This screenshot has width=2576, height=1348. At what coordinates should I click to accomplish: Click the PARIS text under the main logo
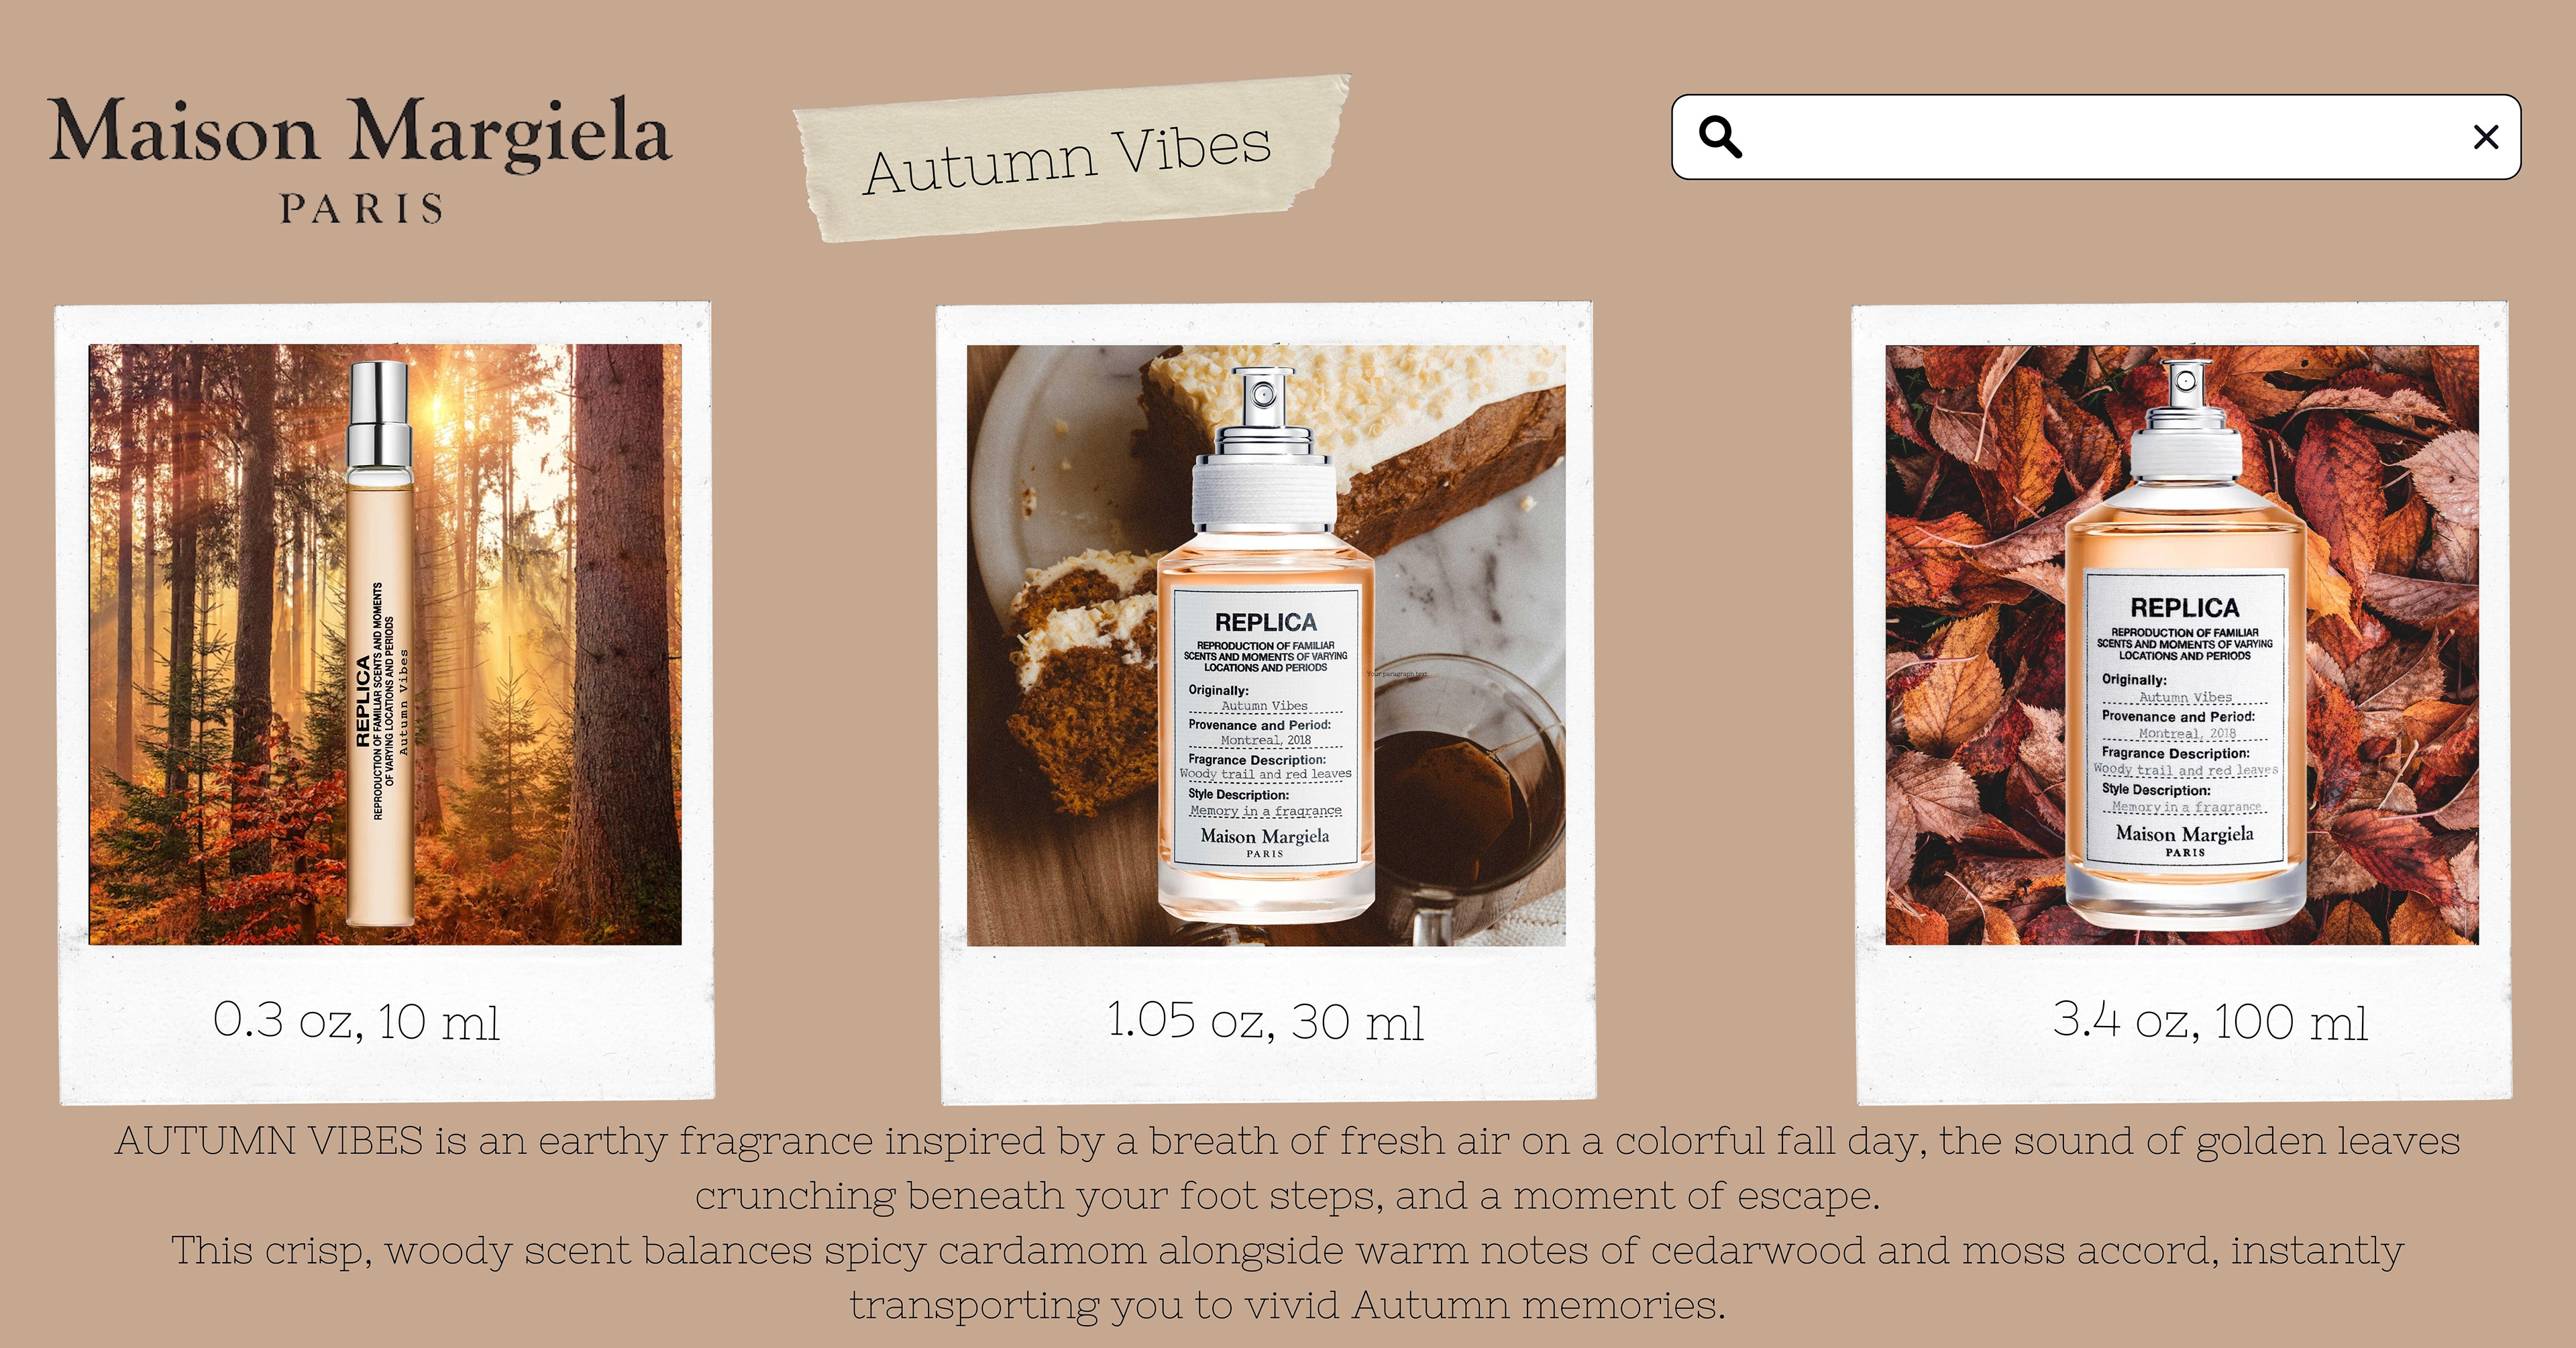click(x=361, y=209)
